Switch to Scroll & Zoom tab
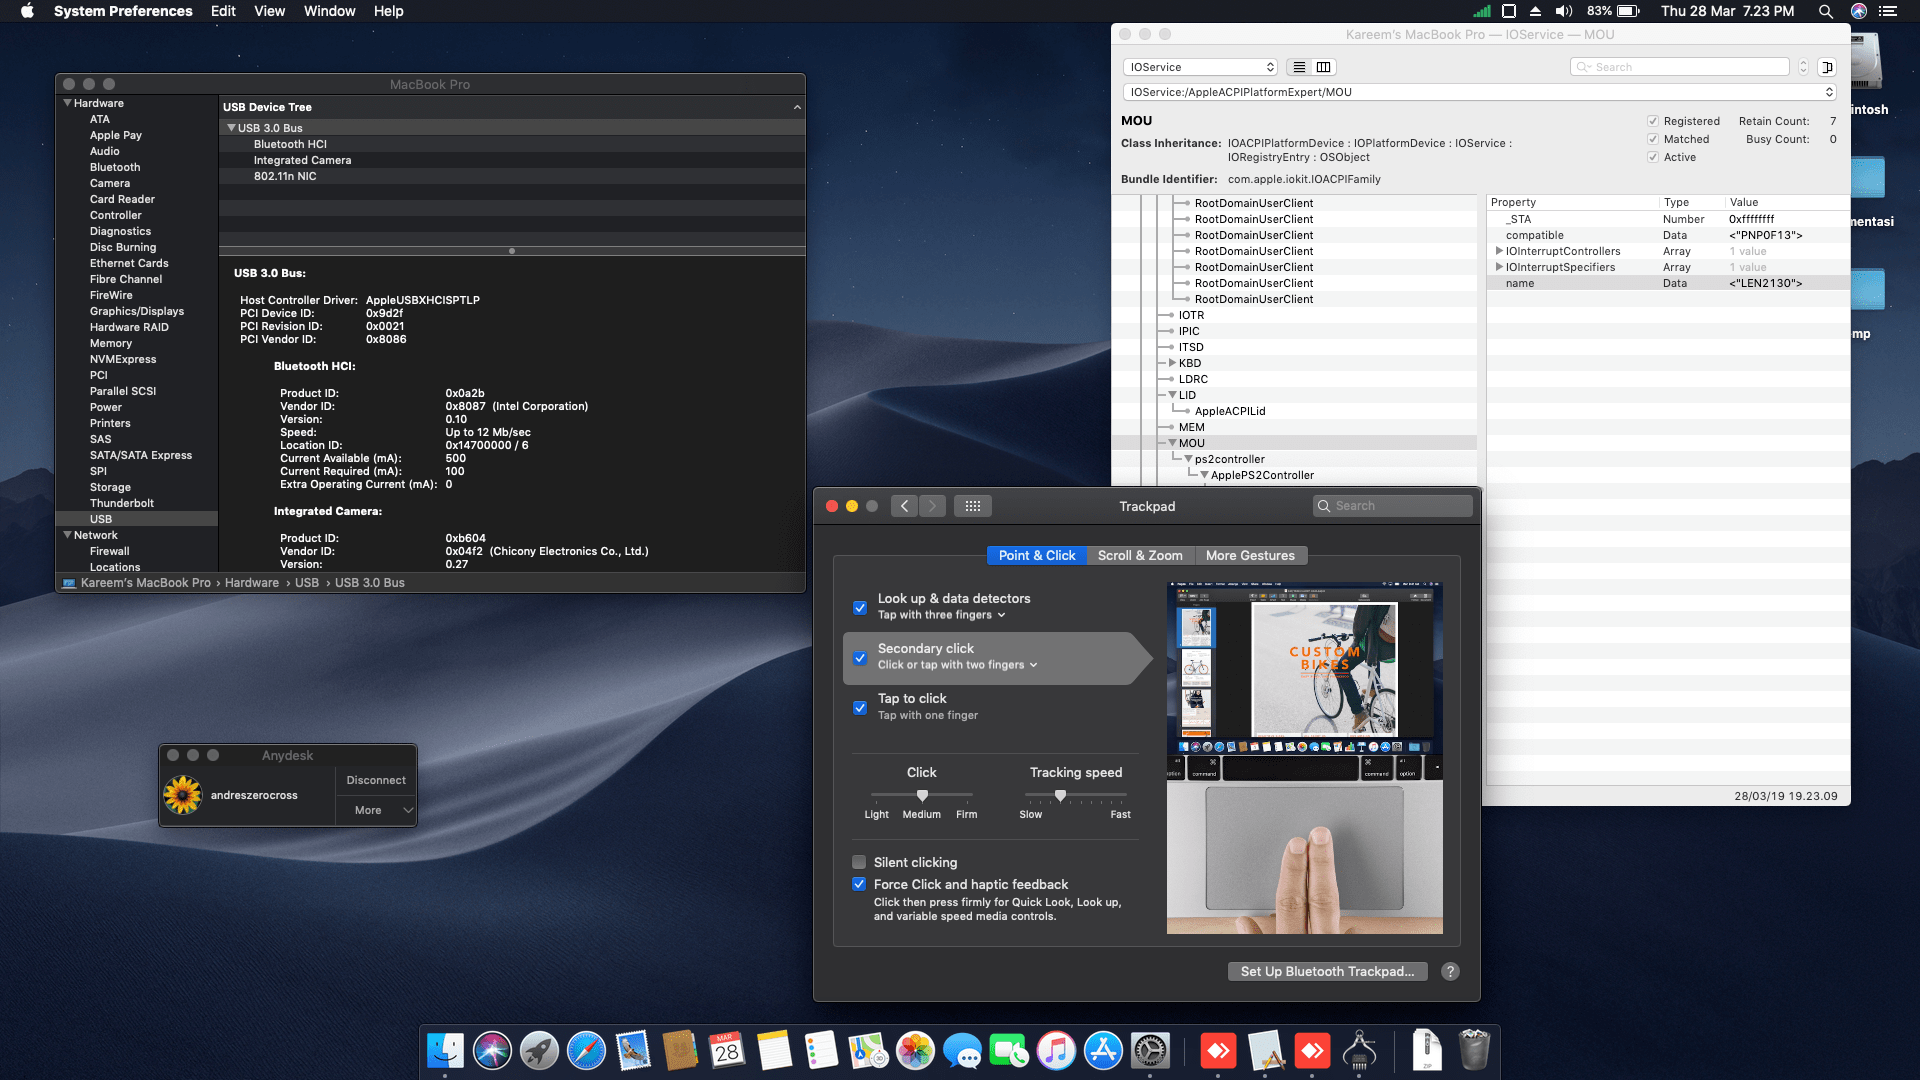 pyautogui.click(x=1139, y=555)
